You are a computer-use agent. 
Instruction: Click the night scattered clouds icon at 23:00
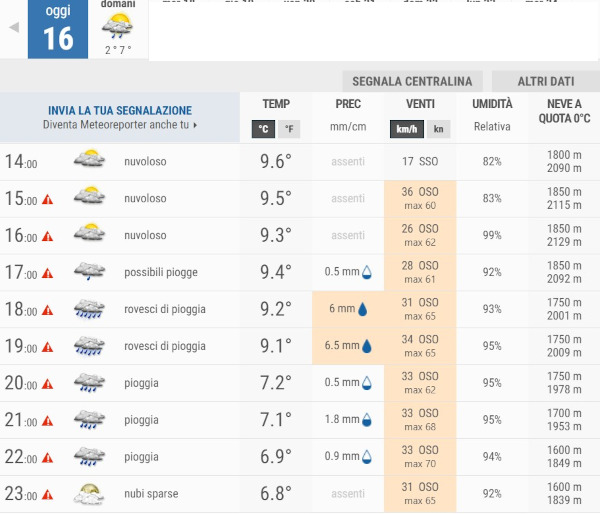(x=89, y=494)
